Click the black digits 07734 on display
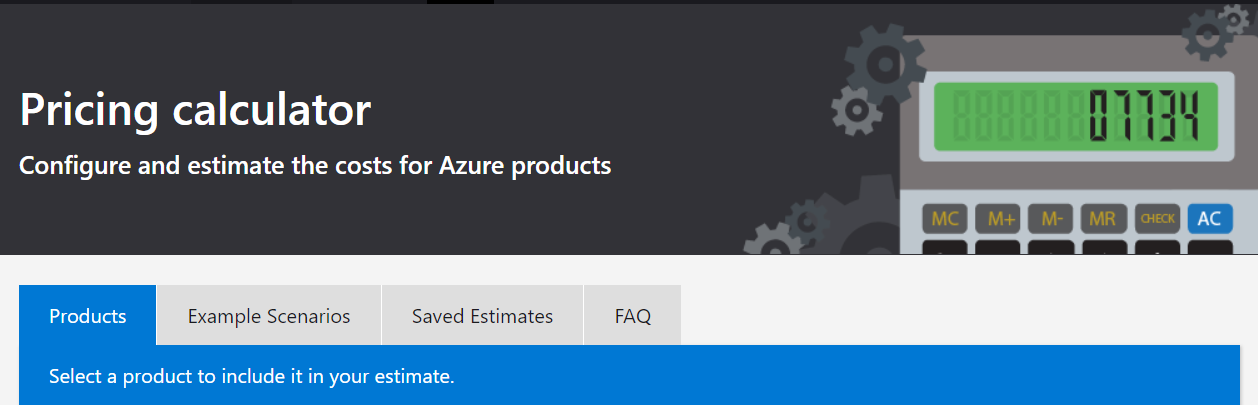The image size is (1258, 405). (1143, 116)
